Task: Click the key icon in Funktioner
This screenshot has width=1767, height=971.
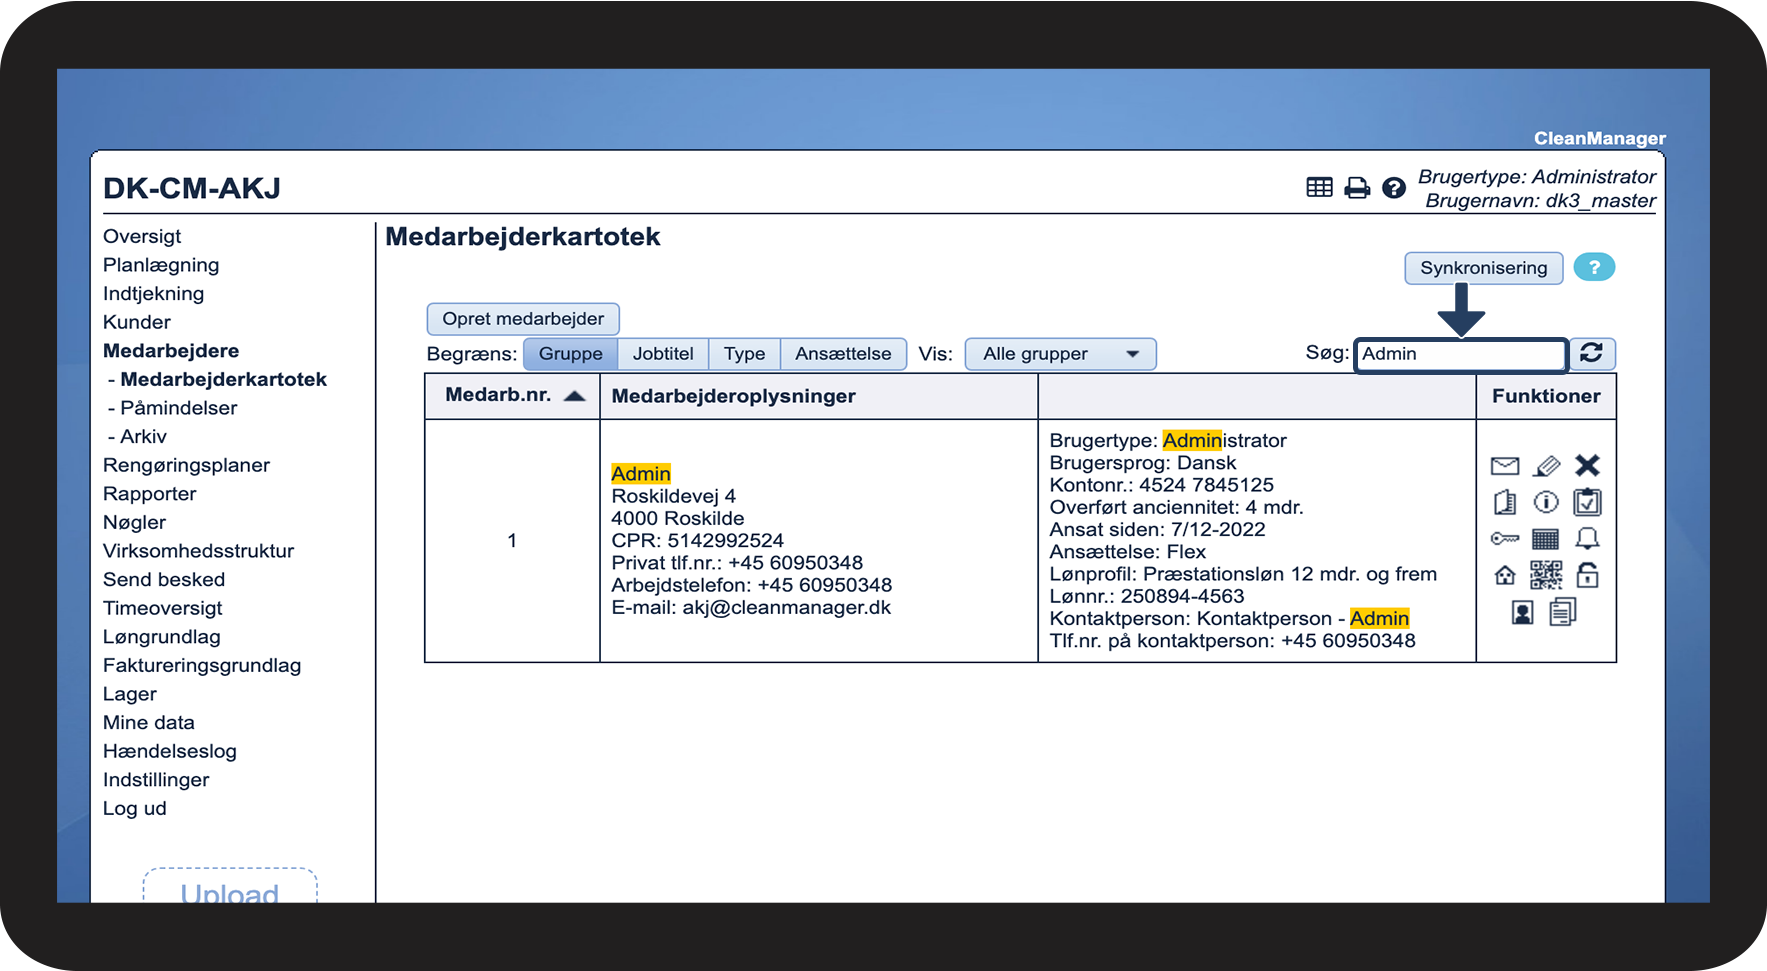Action: pos(1504,539)
